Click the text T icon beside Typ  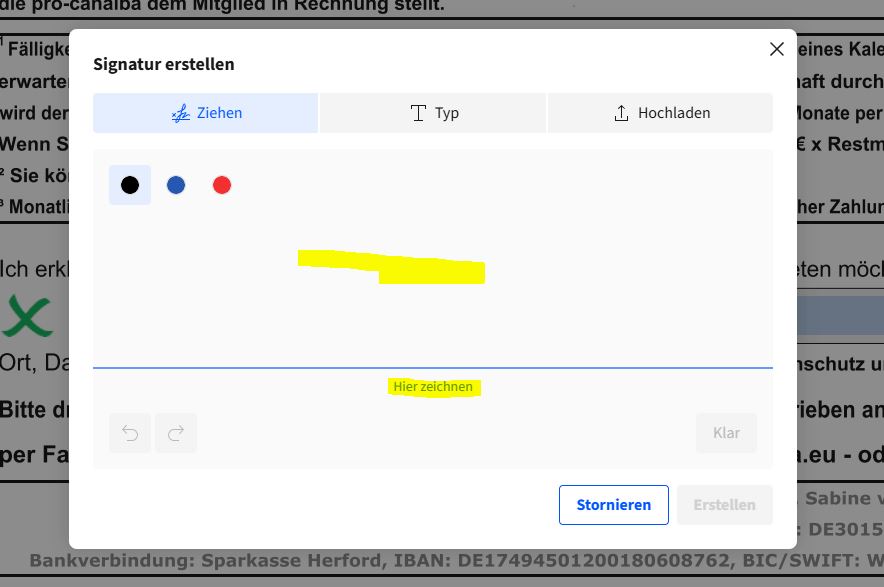[x=418, y=113]
